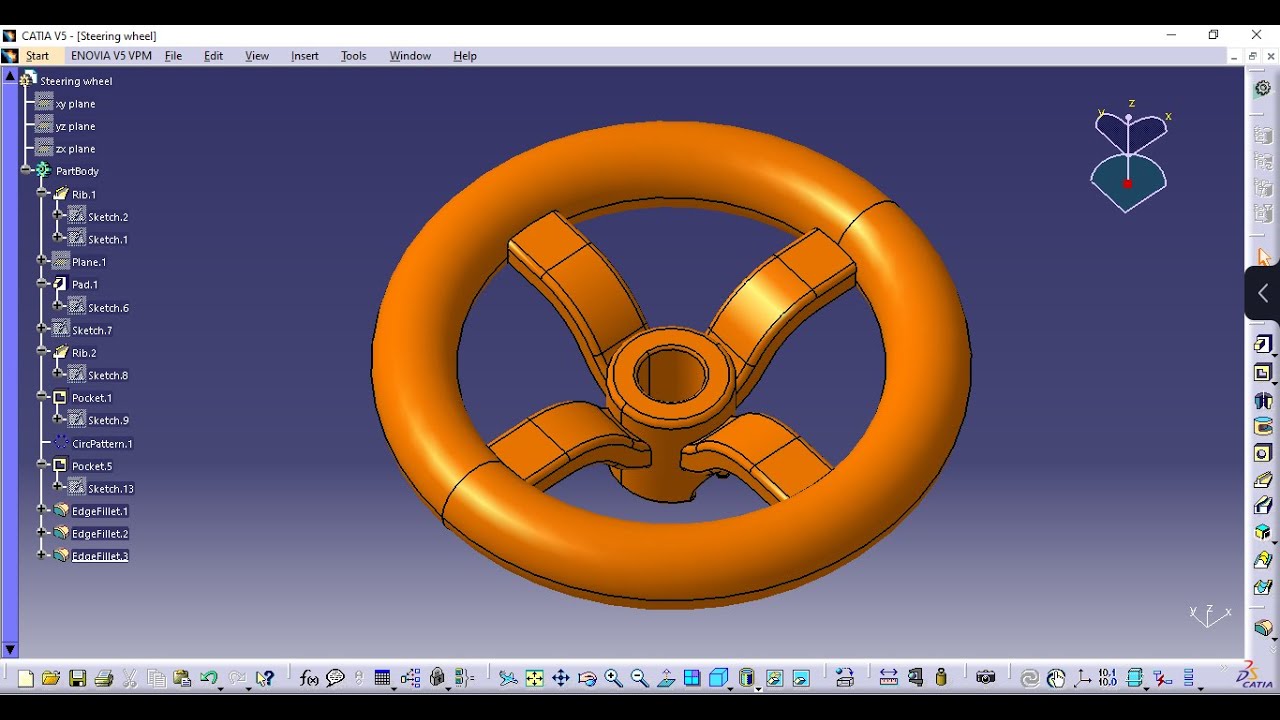Open the Insert menu
1280x720 pixels.
point(305,56)
